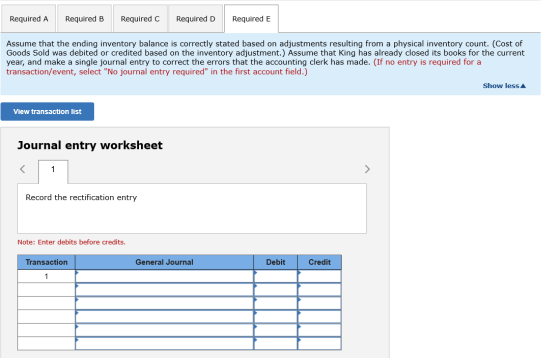
Task: Open the View transaction list button
Action: pos(48,111)
